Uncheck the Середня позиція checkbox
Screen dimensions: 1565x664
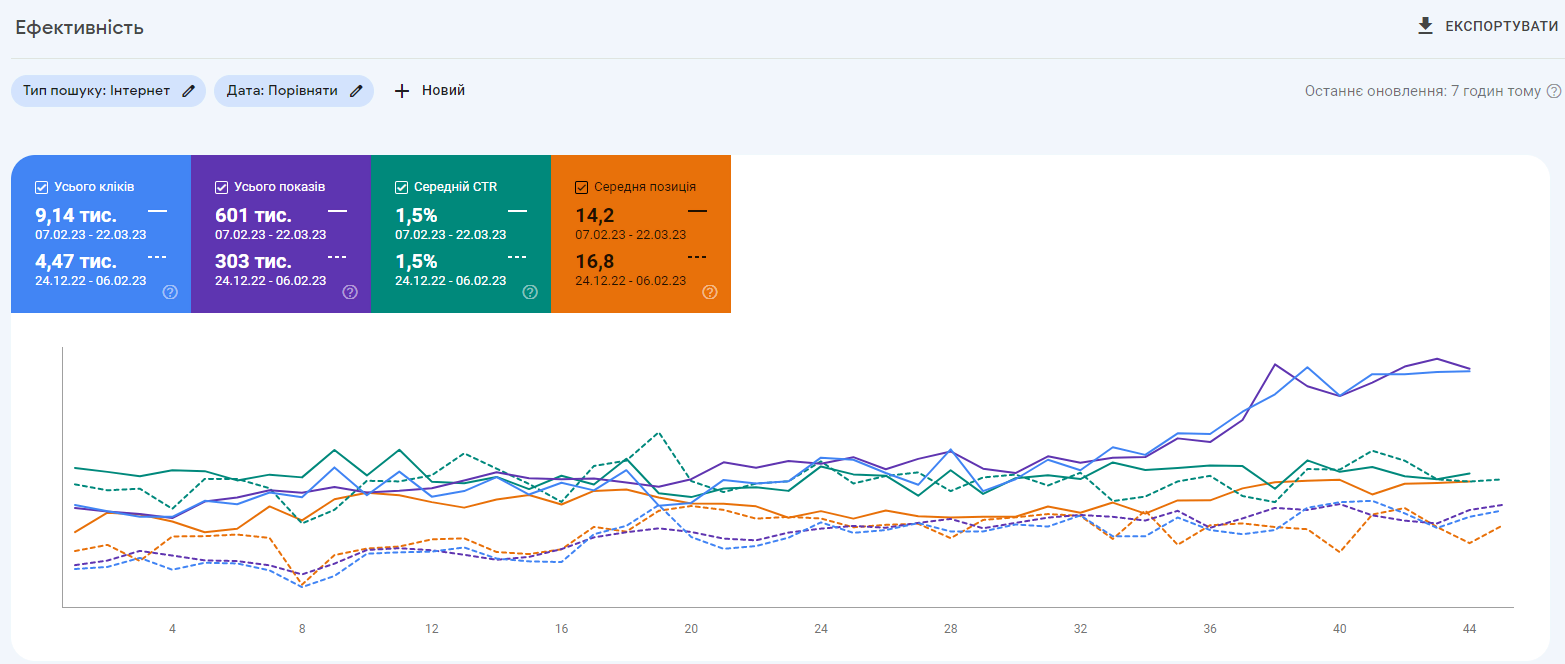(x=581, y=187)
